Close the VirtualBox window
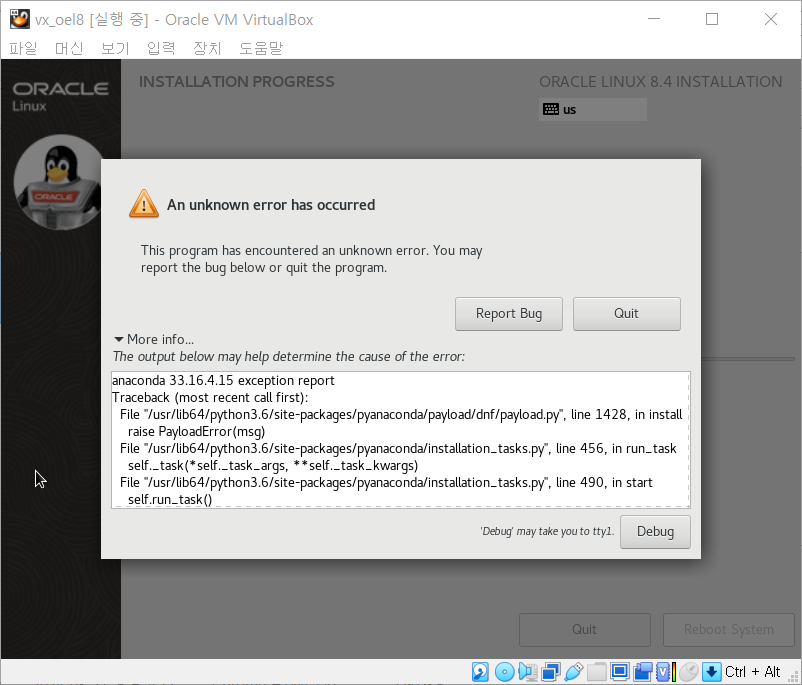Screen dimensions: 802x685 pyautogui.click(x=771, y=19)
